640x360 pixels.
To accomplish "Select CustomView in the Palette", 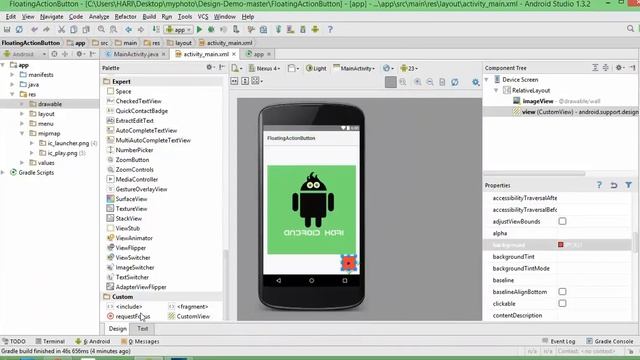I will pyautogui.click(x=189, y=316).
